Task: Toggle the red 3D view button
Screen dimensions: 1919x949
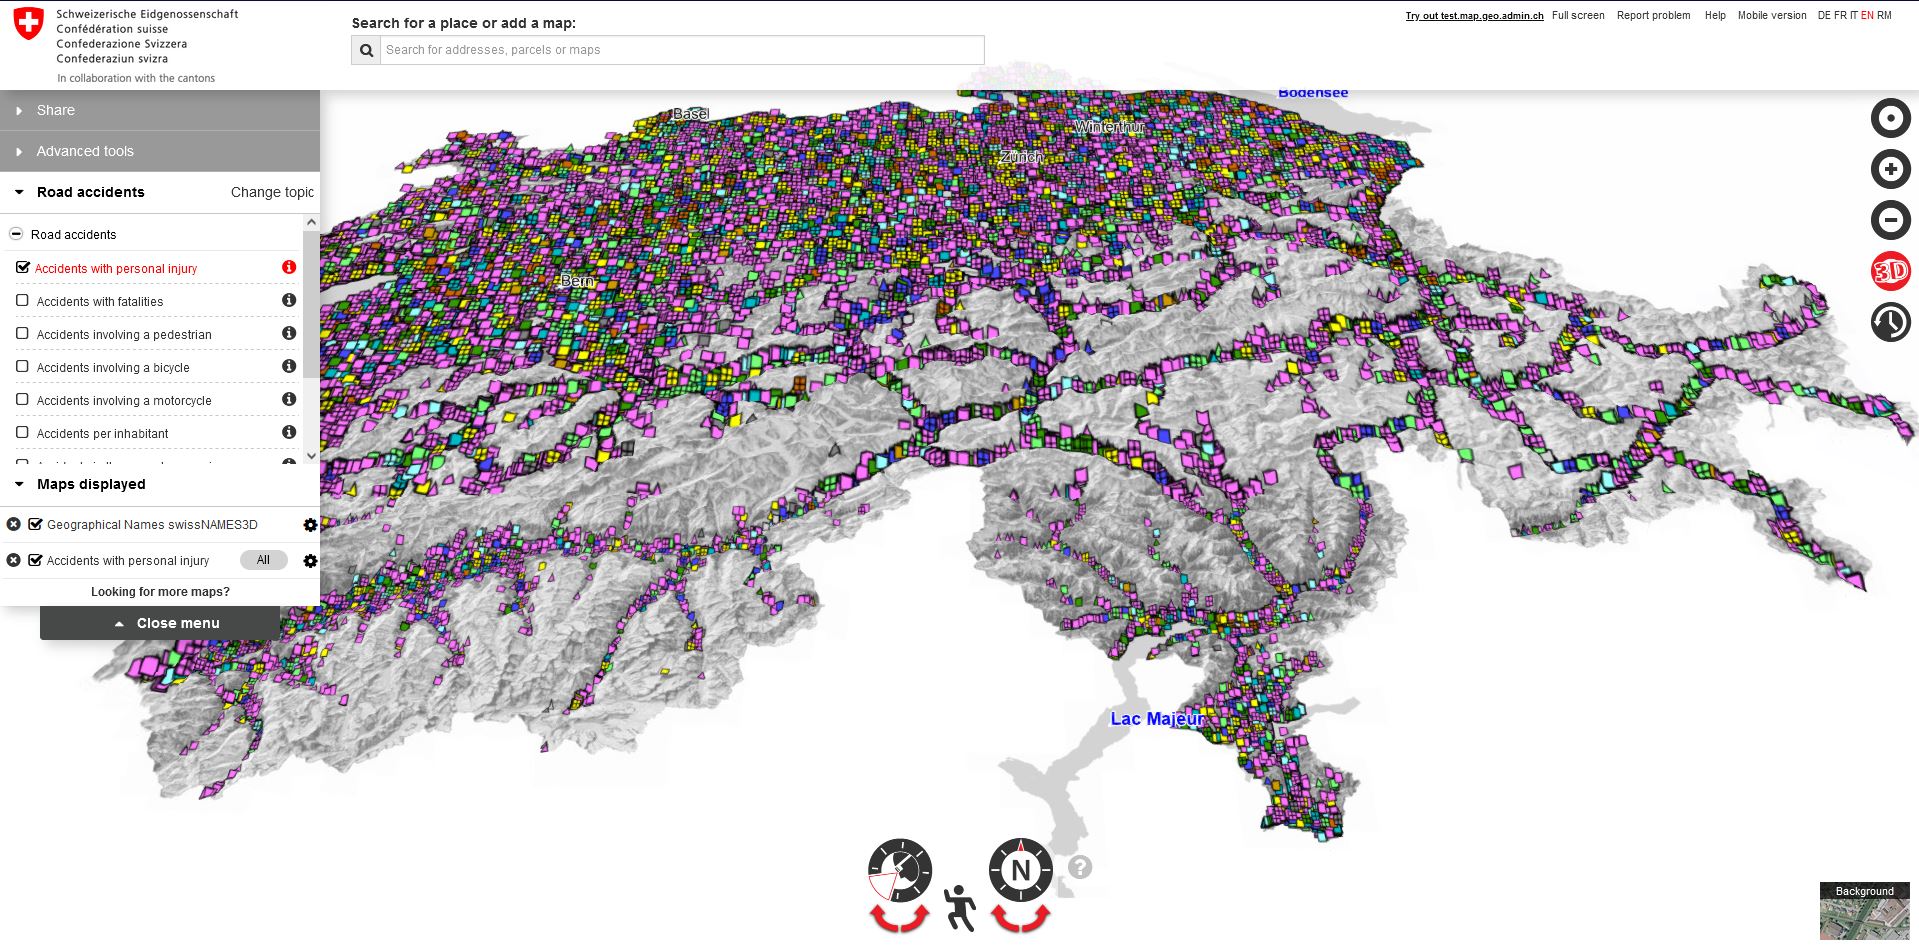Action: 1890,271
